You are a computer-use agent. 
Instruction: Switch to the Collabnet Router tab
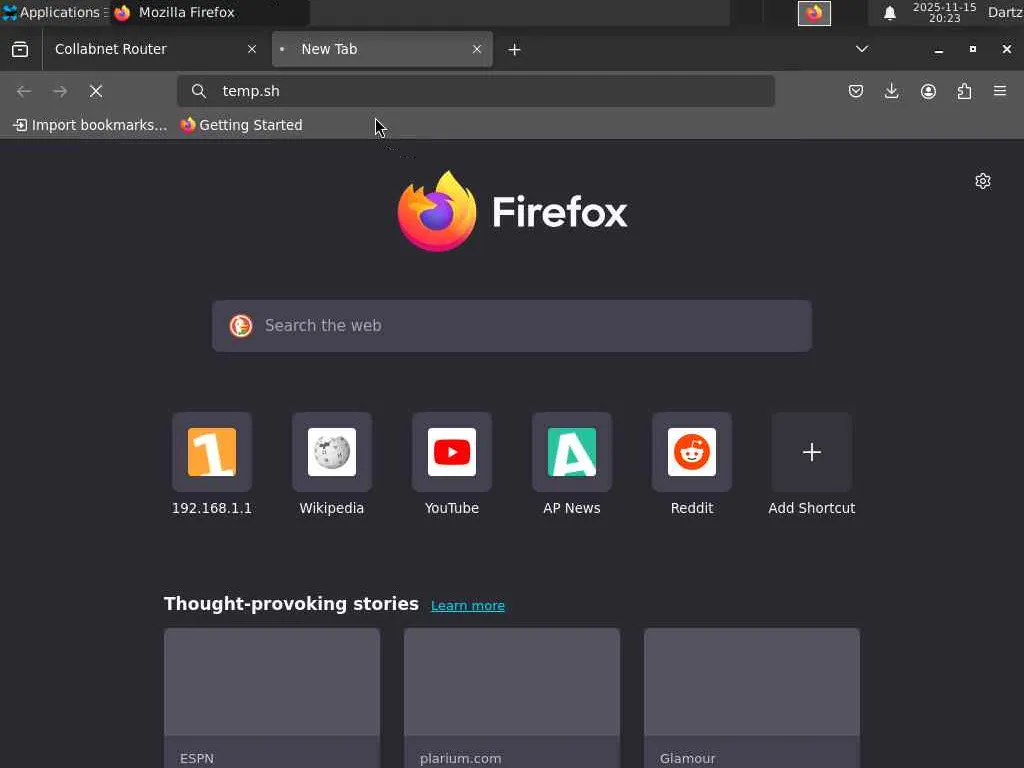tap(154, 49)
